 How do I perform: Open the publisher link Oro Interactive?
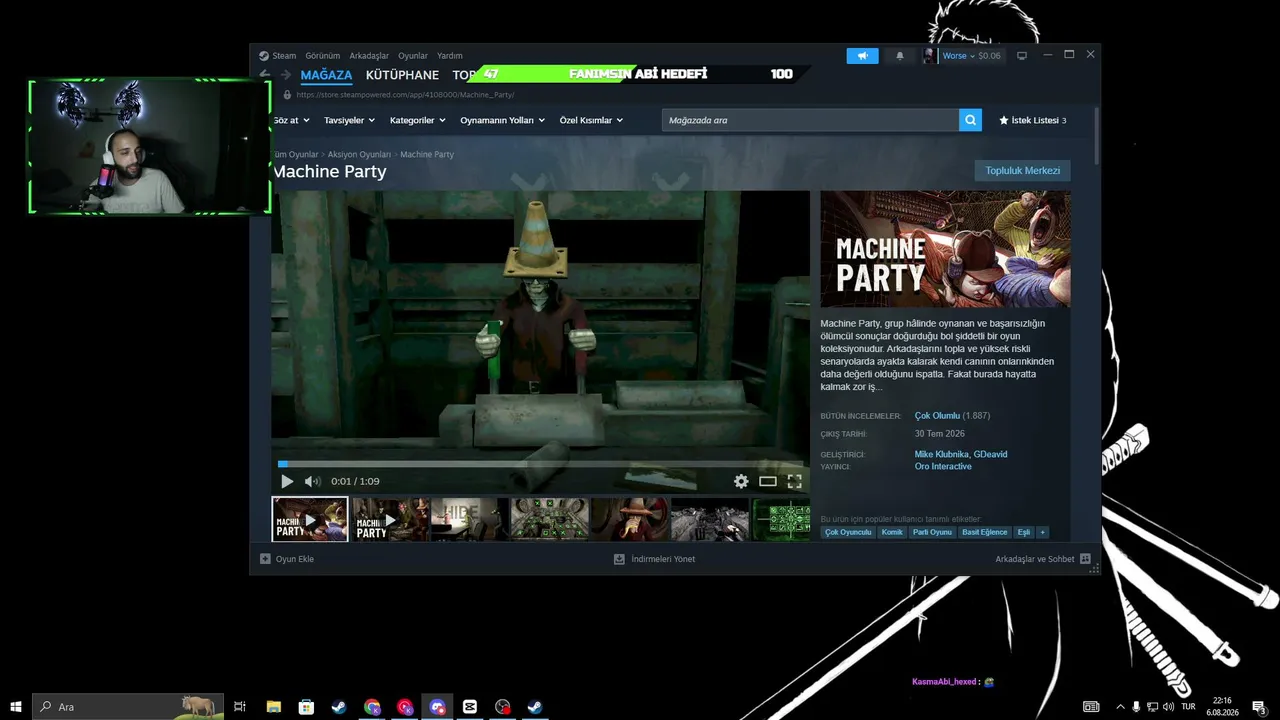coord(943,467)
